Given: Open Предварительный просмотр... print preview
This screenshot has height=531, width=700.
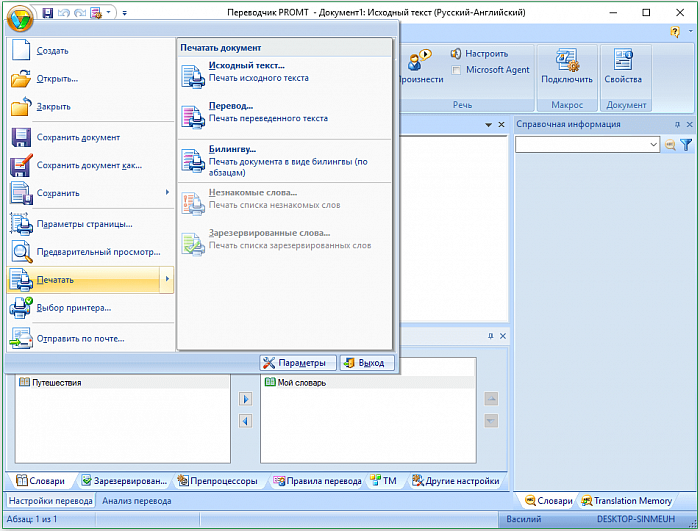Looking at the screenshot, I should pos(91,252).
